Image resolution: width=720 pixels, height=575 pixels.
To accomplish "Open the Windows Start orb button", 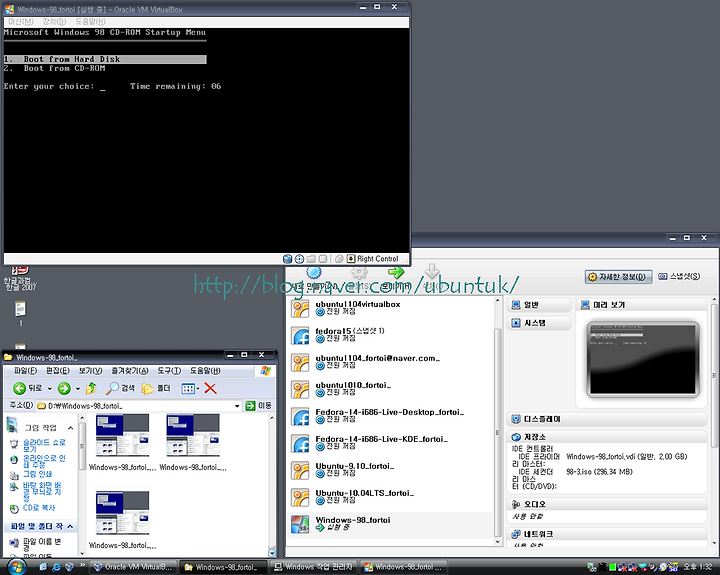I will coord(17,567).
